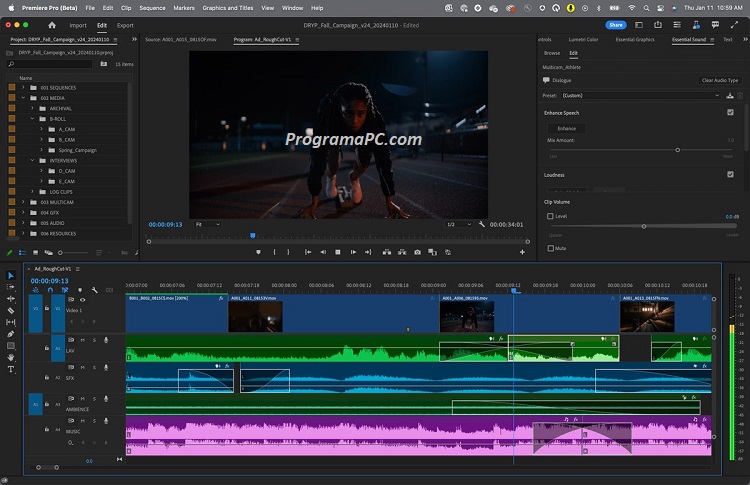Select the Hand tool
This screenshot has height=485, width=750.
click(11, 357)
